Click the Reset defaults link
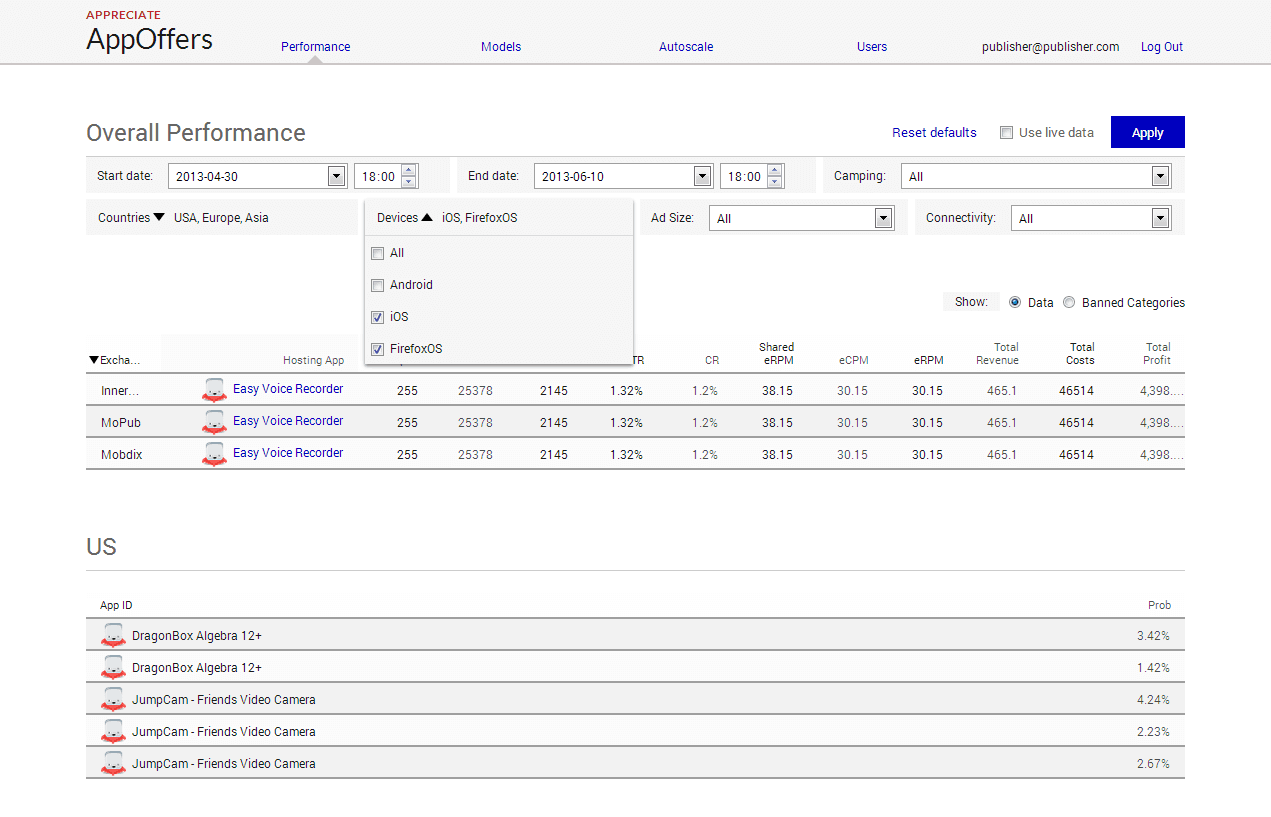 [934, 133]
